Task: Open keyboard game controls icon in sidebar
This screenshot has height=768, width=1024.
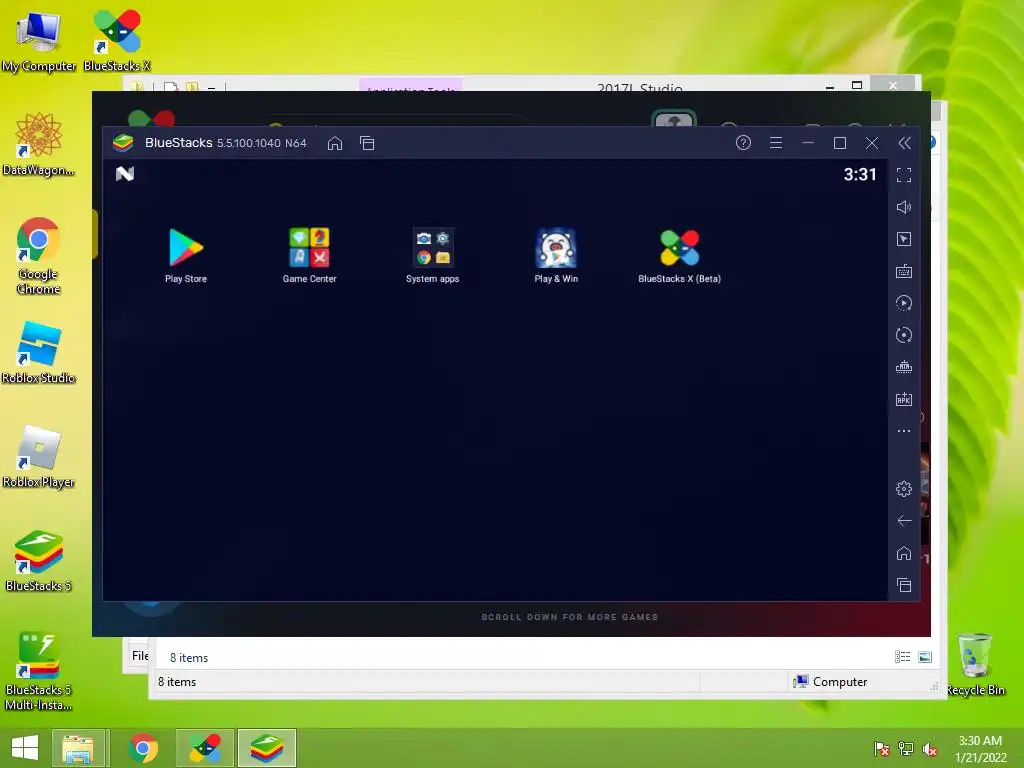Action: click(904, 271)
